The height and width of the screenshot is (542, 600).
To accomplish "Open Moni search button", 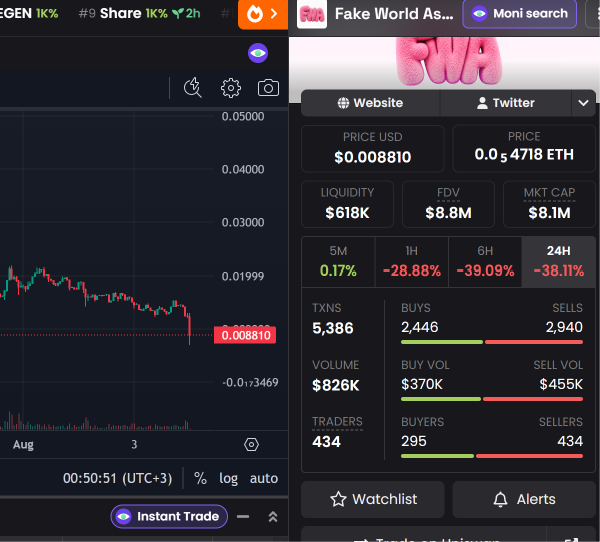I will tap(520, 14).
